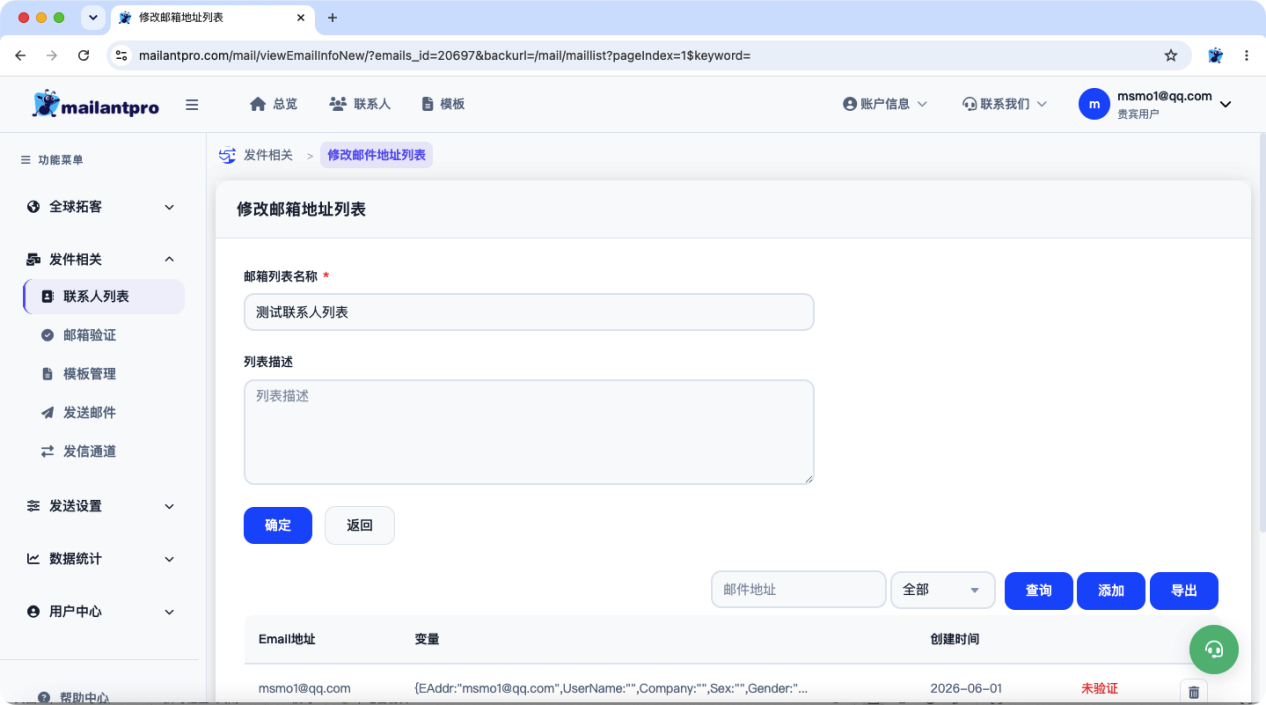Click the 返回 button

(360, 525)
